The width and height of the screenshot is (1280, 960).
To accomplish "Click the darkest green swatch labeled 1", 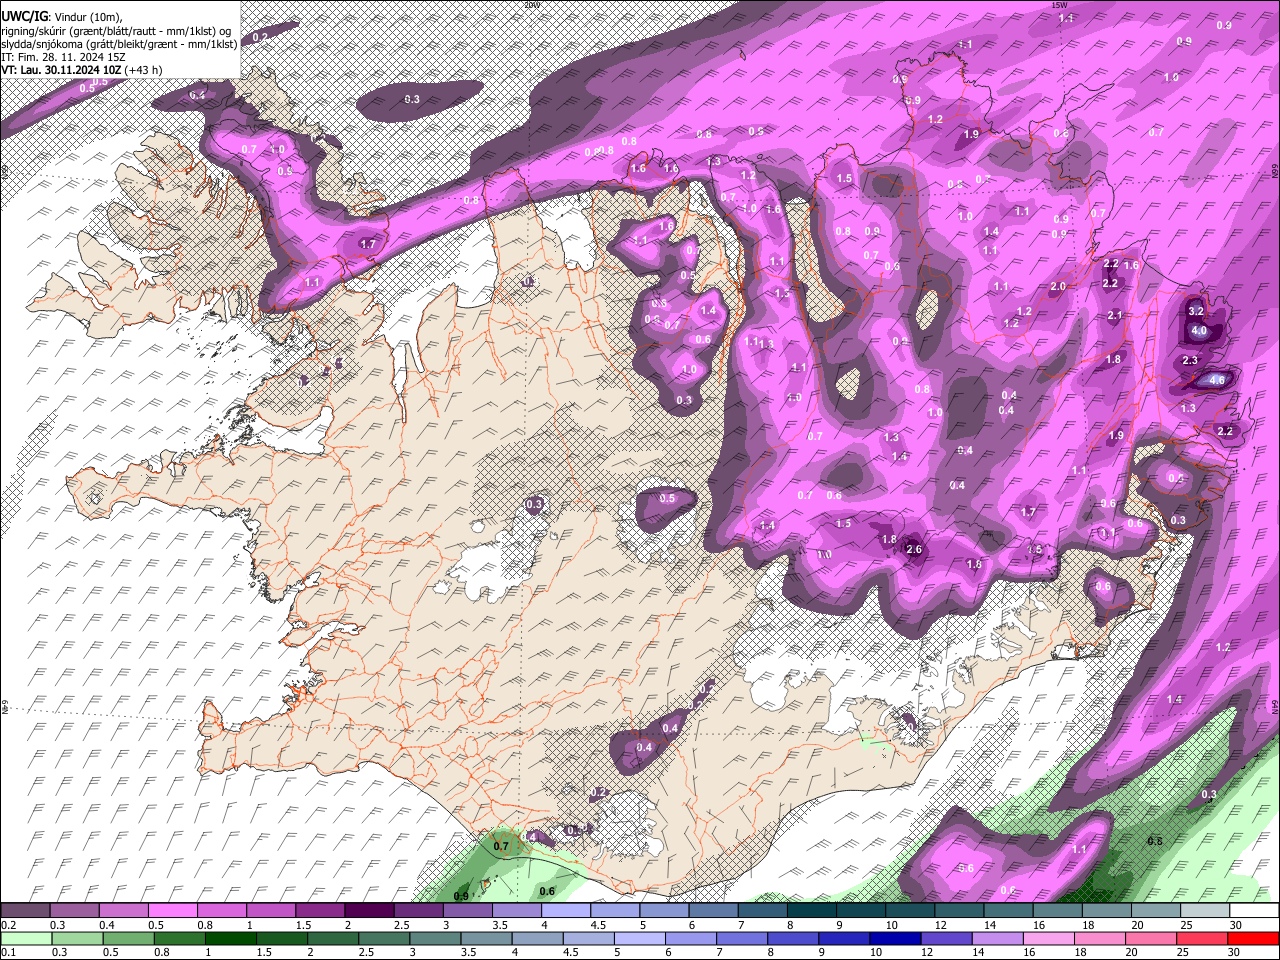I will (231, 939).
